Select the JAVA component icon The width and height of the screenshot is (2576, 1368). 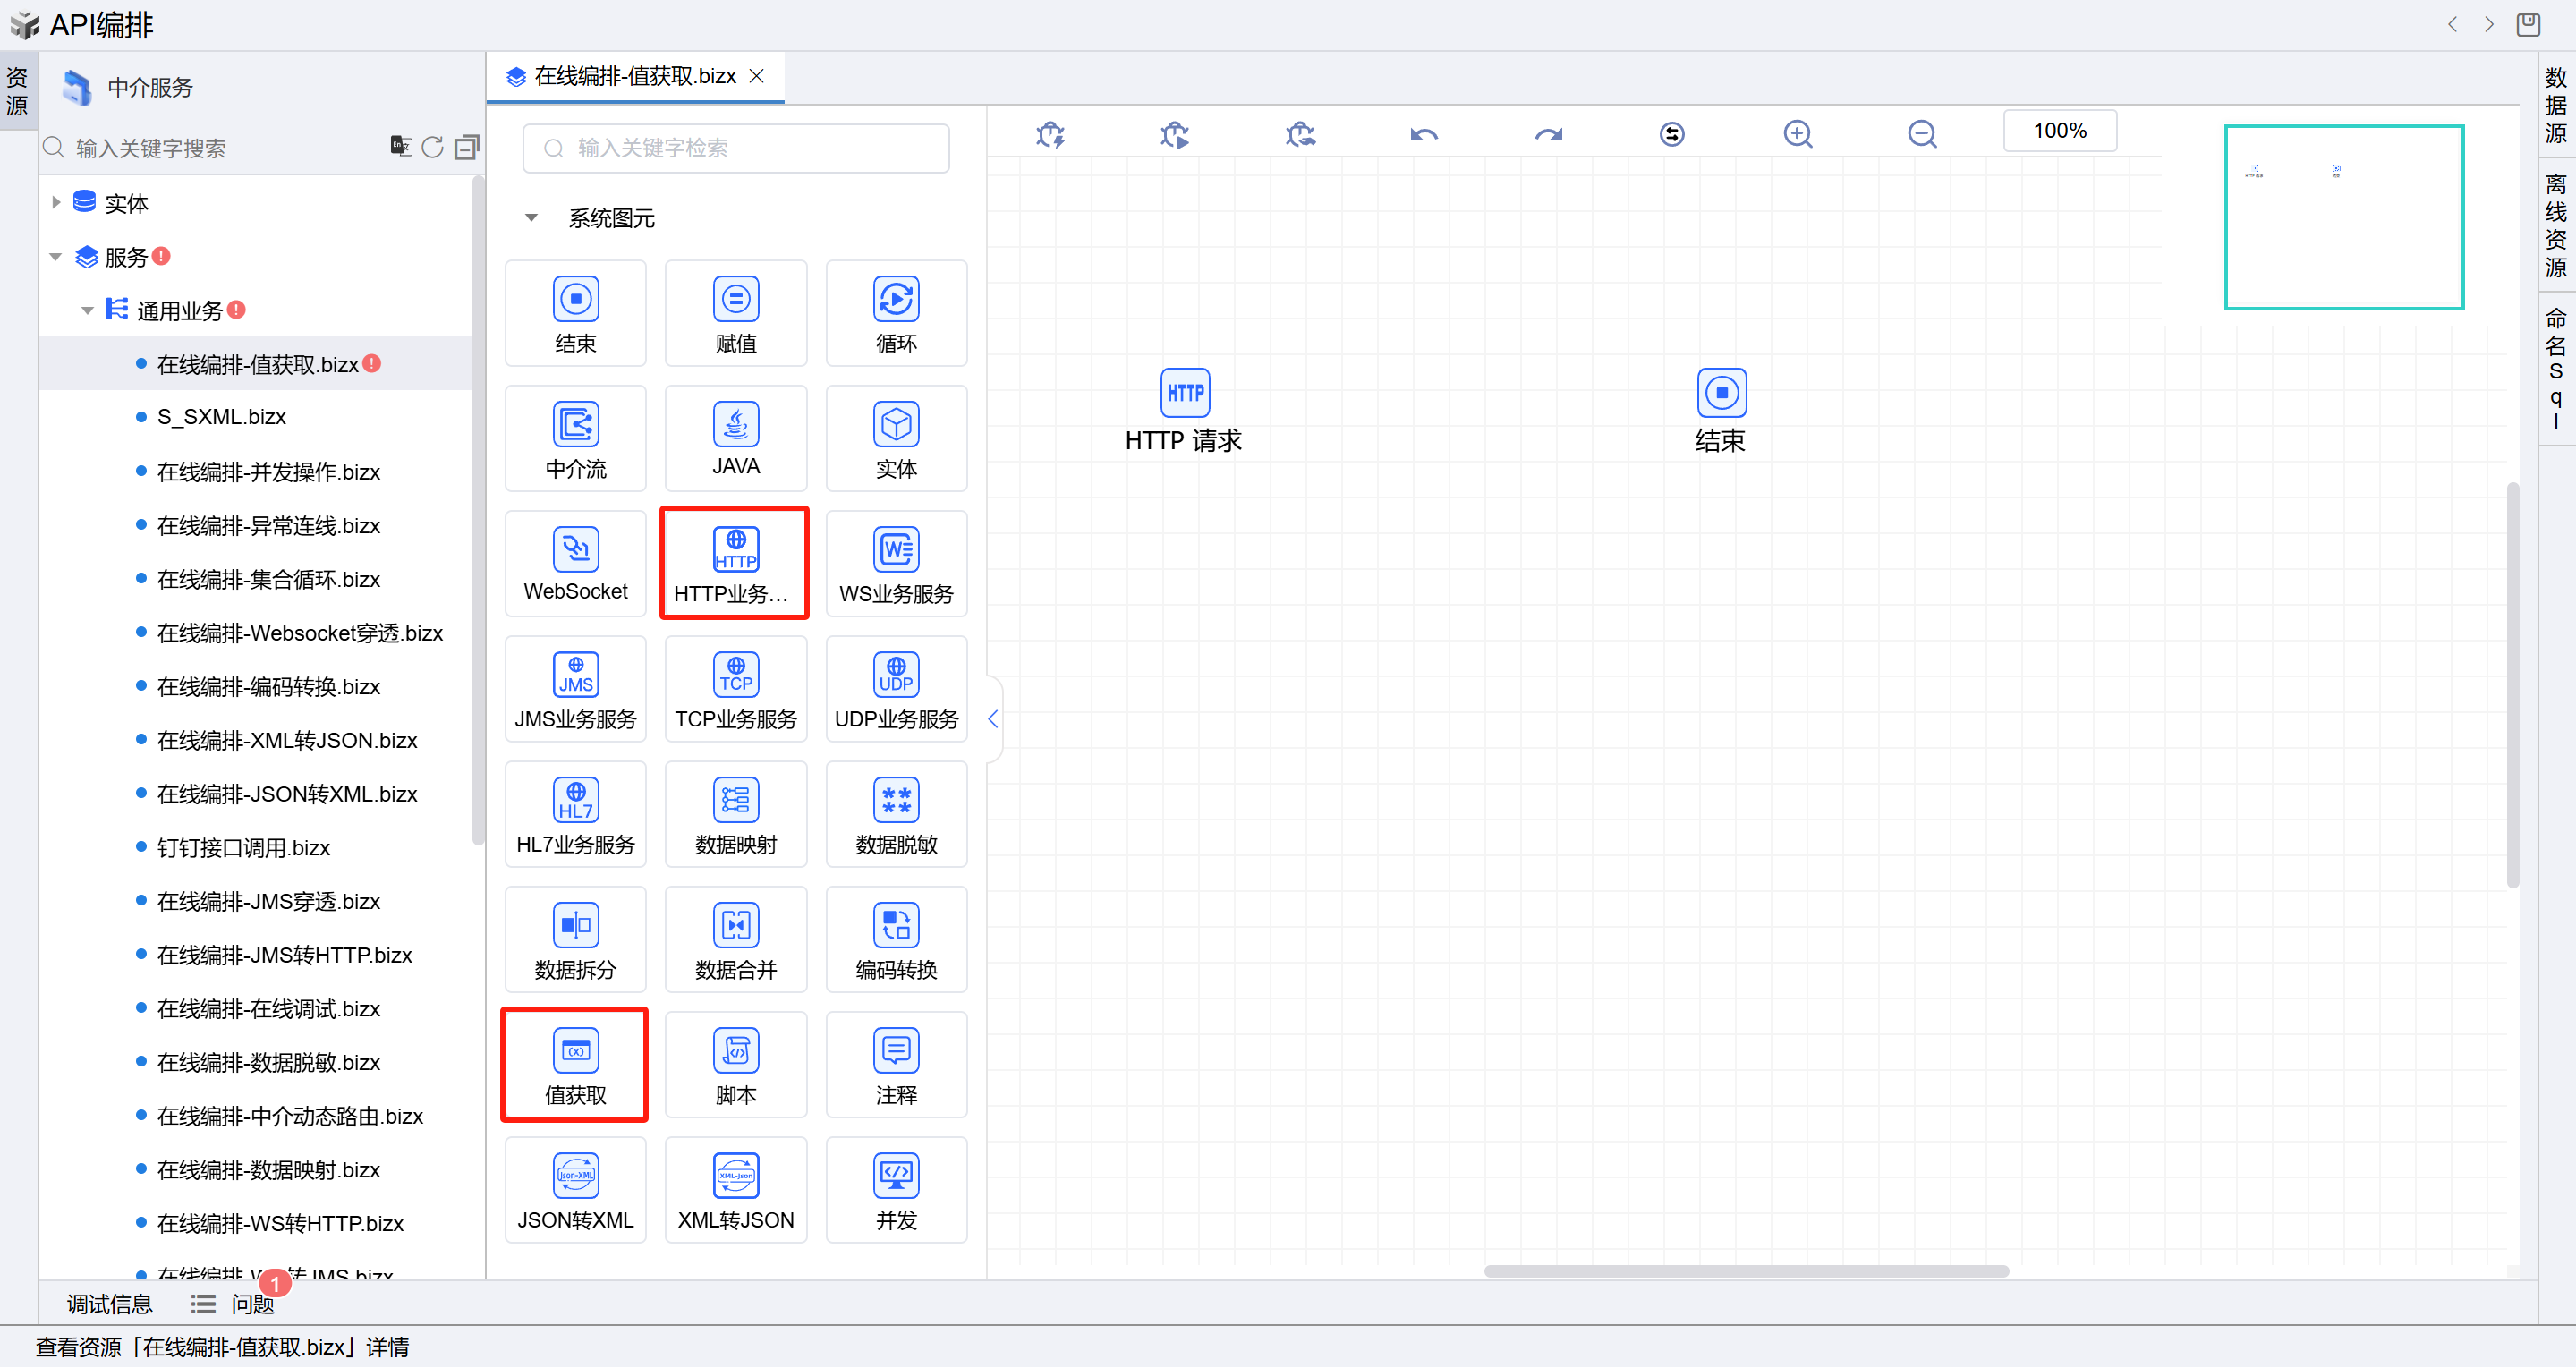coord(735,426)
